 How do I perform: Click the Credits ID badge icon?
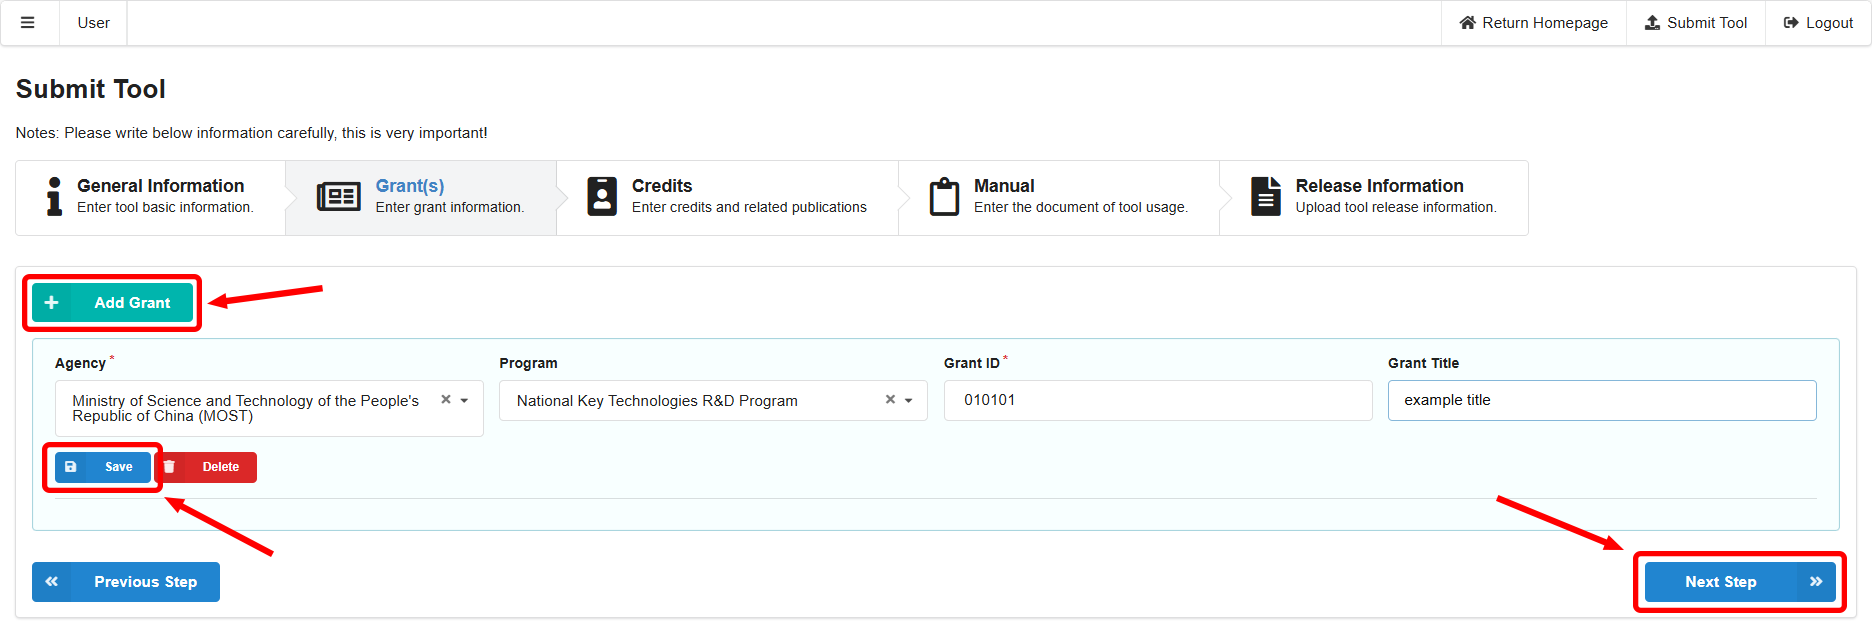tap(601, 196)
